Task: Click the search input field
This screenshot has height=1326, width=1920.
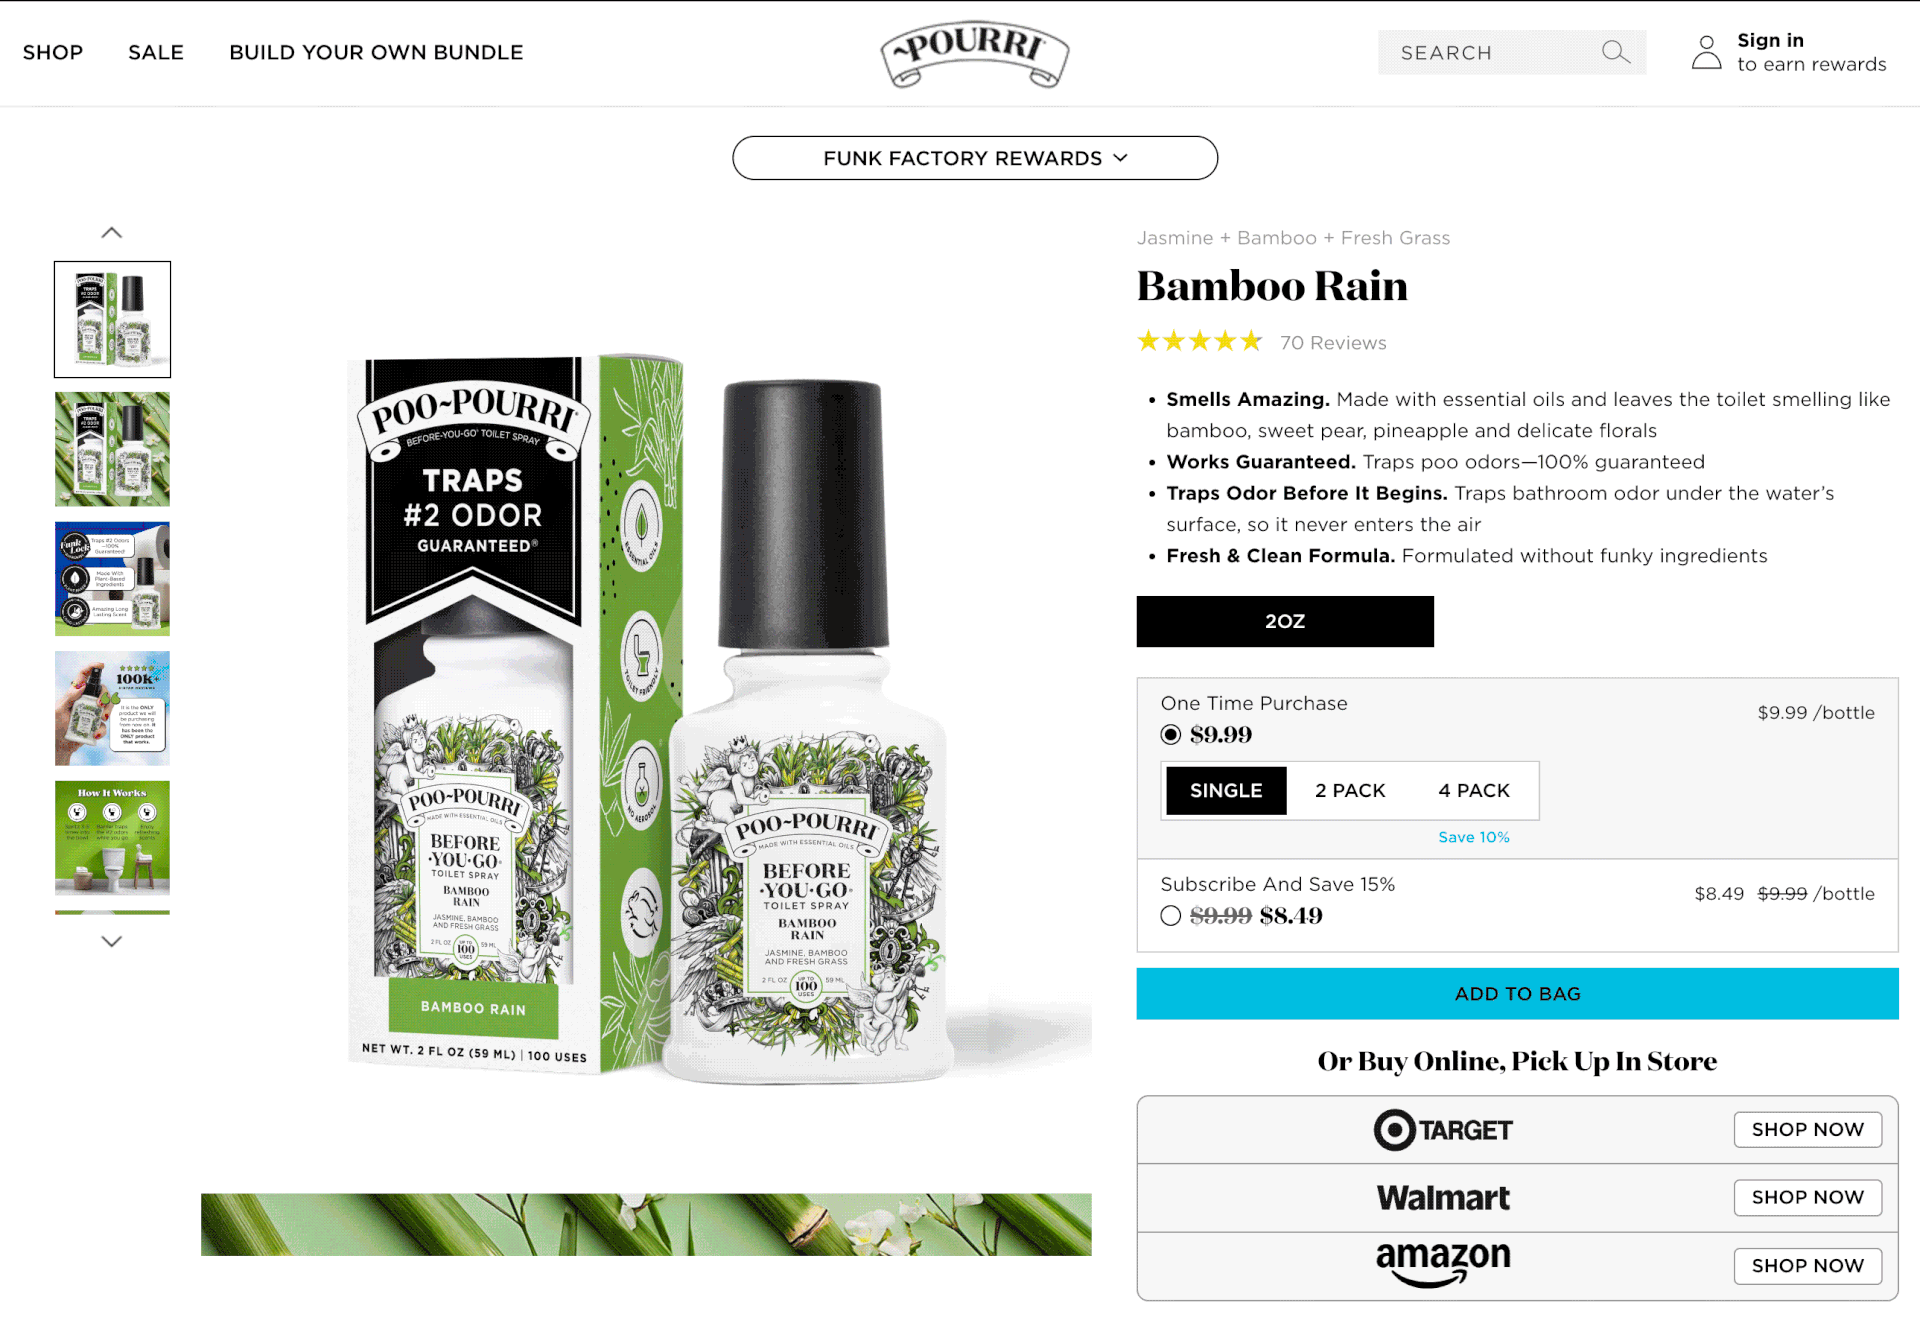Action: (1490, 52)
